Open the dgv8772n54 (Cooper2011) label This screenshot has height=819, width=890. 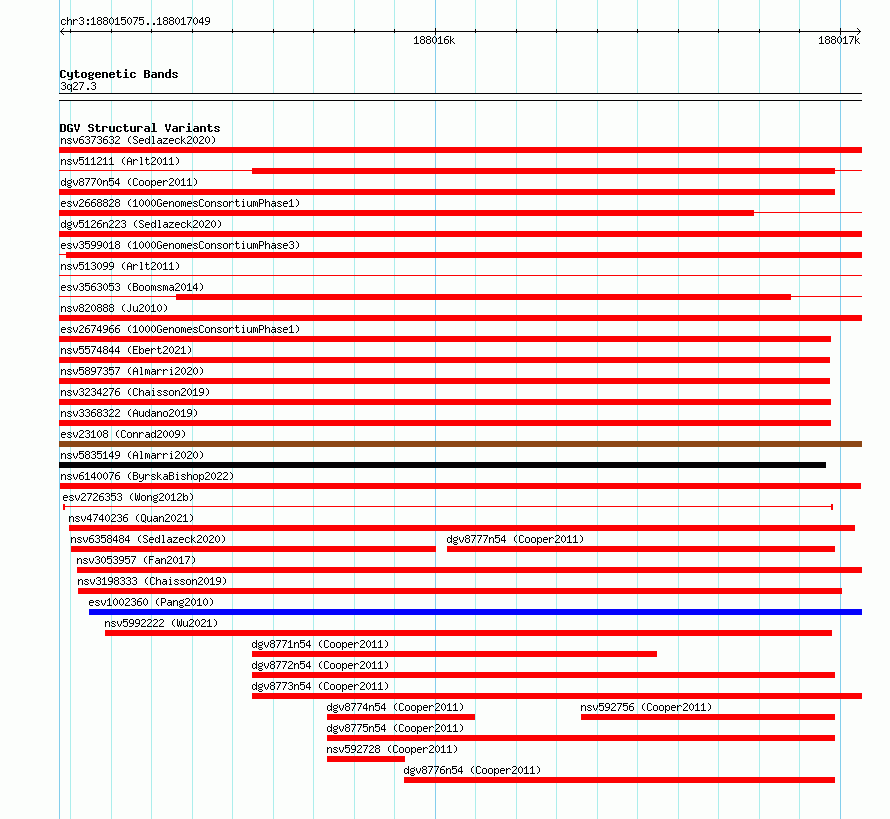tap(320, 665)
